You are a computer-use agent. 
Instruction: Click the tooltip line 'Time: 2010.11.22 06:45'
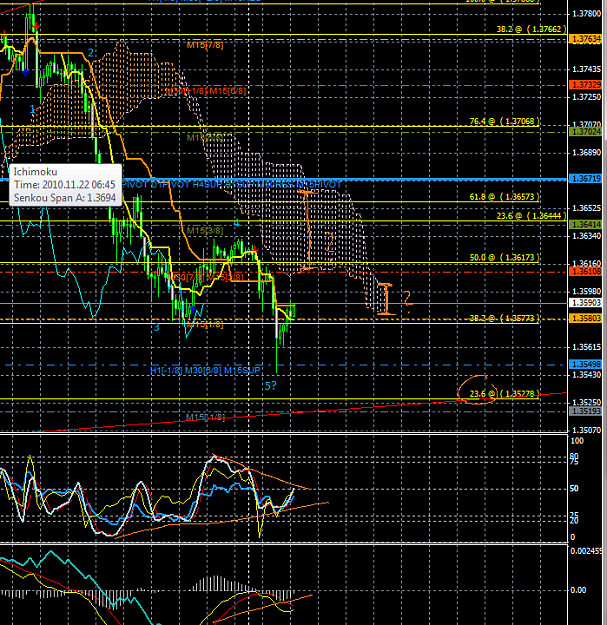65,185
